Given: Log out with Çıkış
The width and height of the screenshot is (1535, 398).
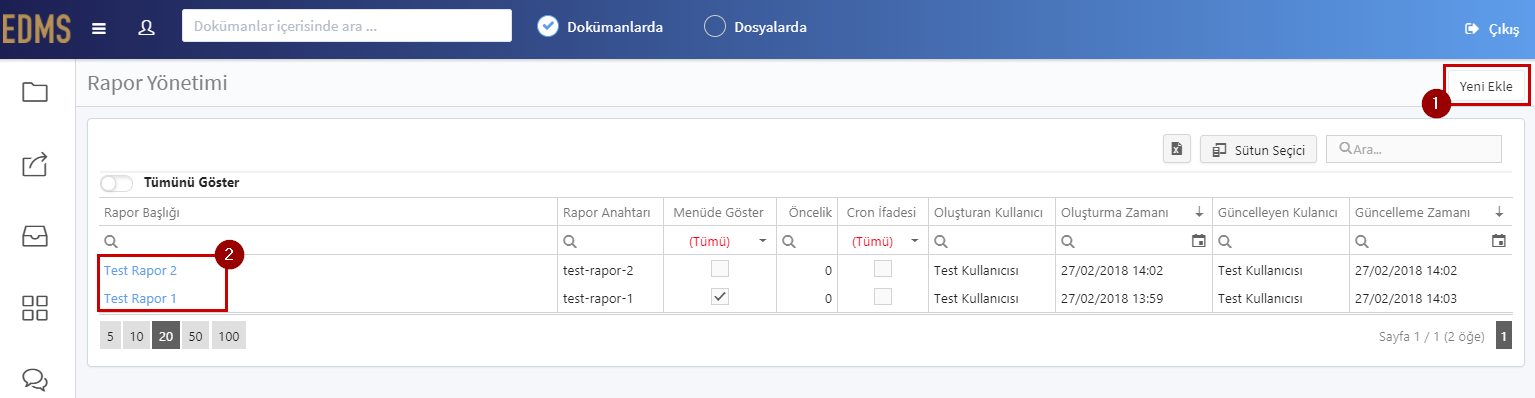Looking at the screenshot, I should click(x=1492, y=29).
